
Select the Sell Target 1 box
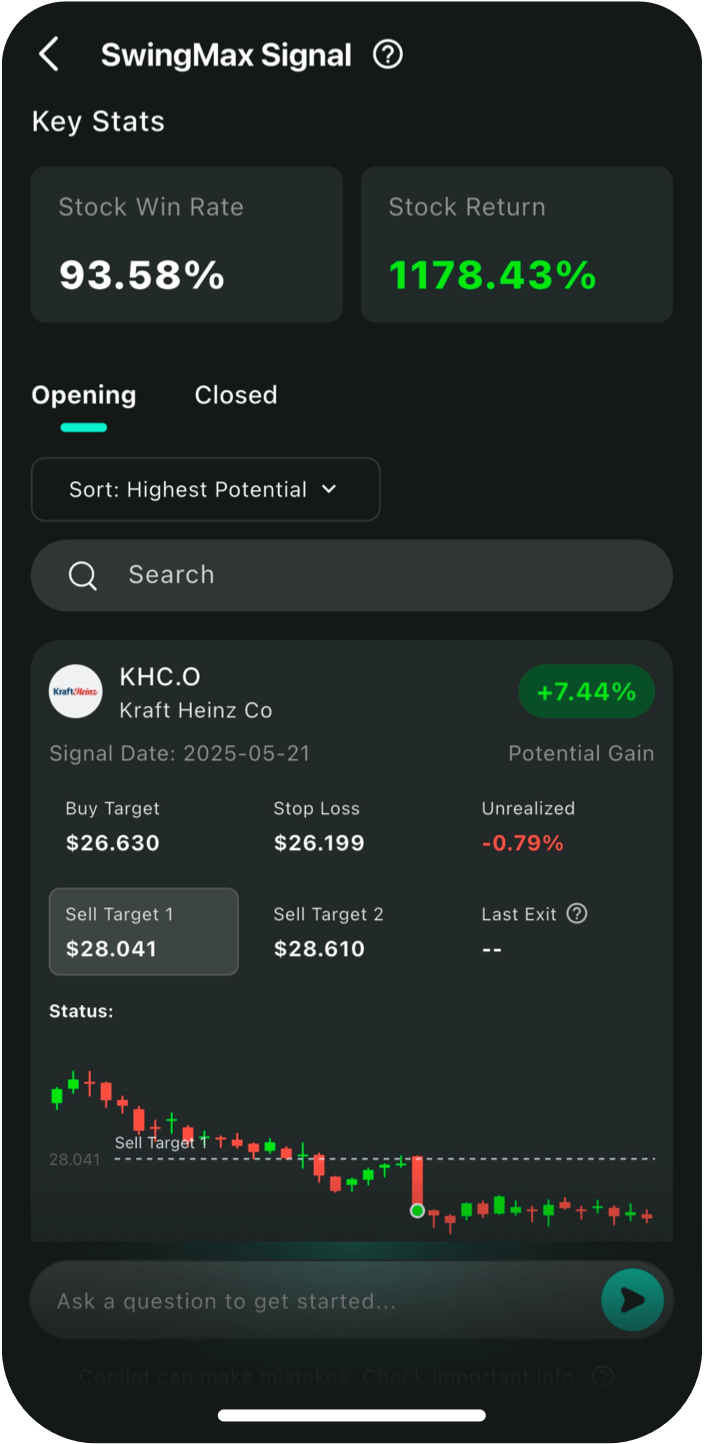[x=144, y=931]
